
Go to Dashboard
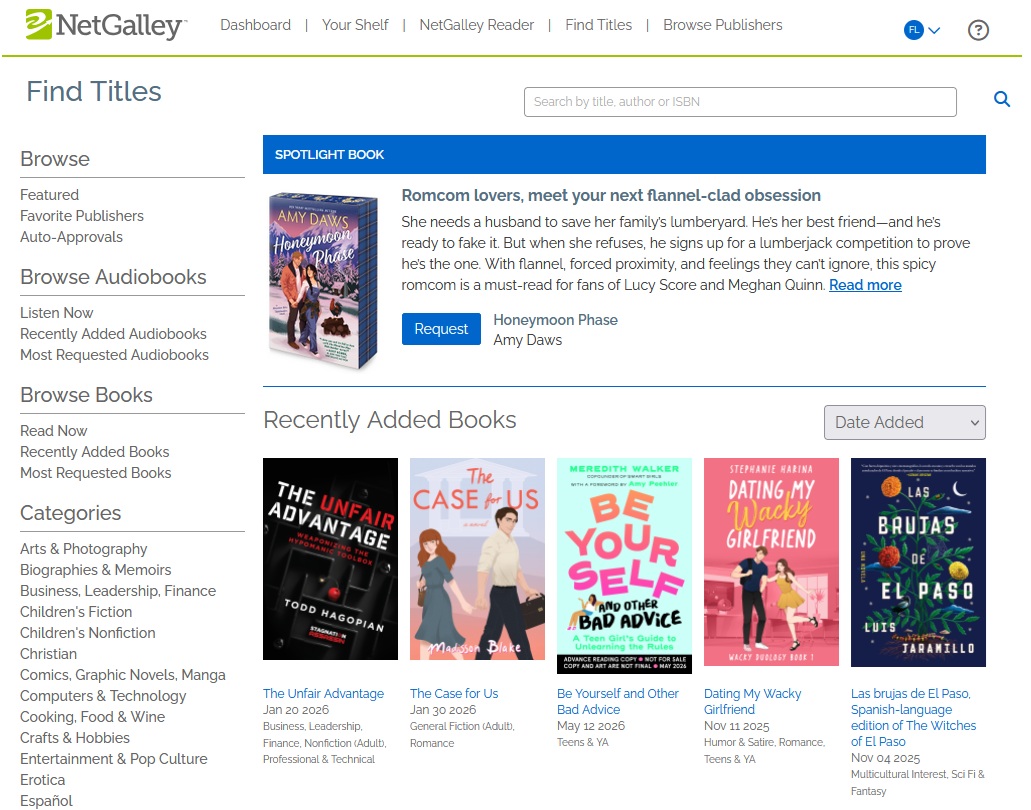pos(255,25)
